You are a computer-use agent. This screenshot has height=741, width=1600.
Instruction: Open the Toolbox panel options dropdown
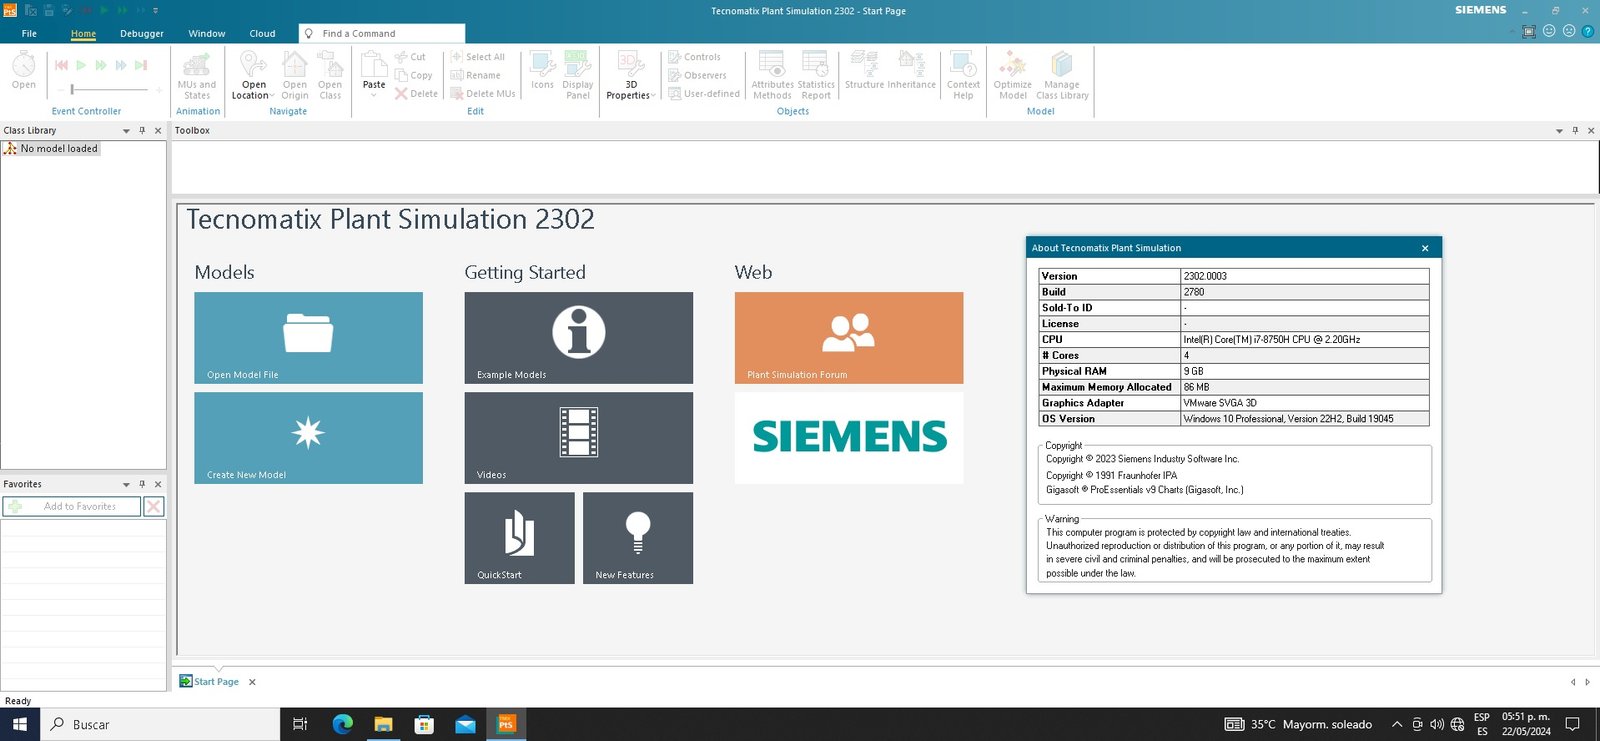coord(1559,131)
